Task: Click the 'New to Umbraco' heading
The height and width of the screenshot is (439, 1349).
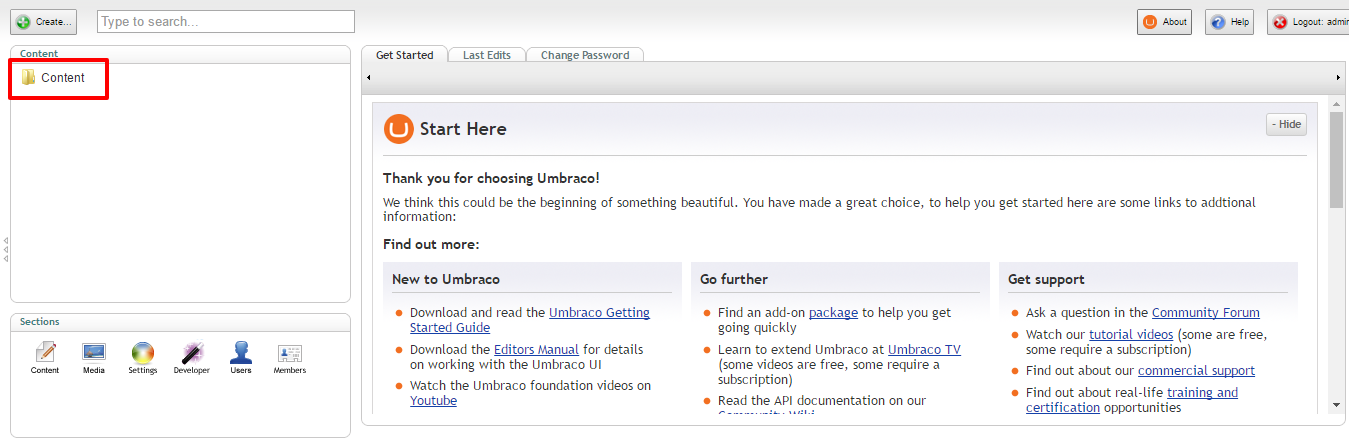Action: click(446, 279)
